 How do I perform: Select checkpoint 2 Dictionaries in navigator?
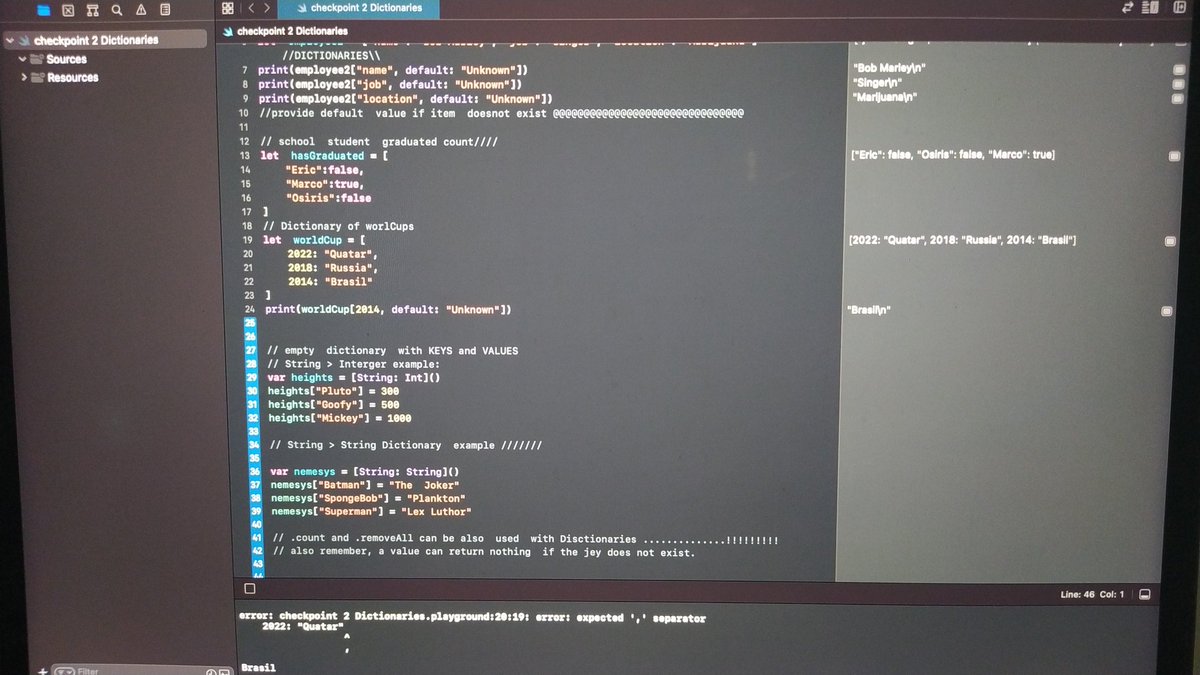pyautogui.click(x=95, y=41)
